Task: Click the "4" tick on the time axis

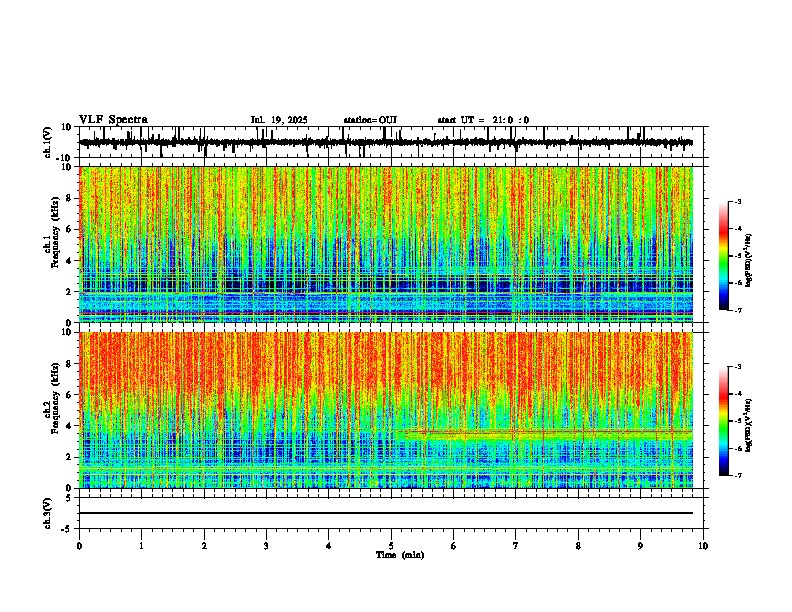Action: click(329, 546)
